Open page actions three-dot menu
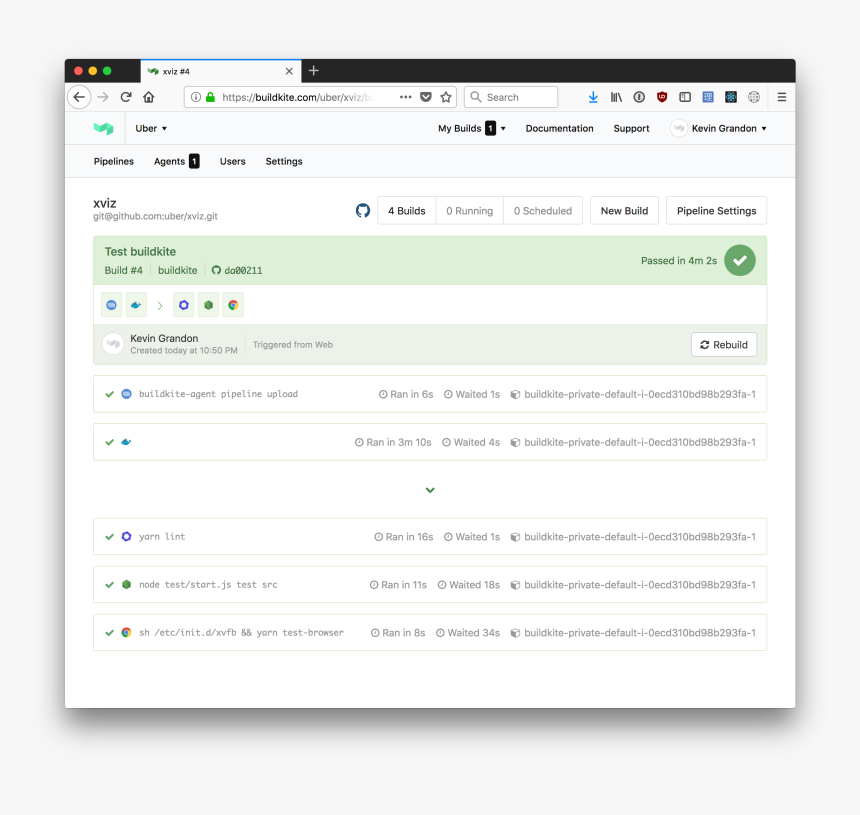 click(x=405, y=97)
